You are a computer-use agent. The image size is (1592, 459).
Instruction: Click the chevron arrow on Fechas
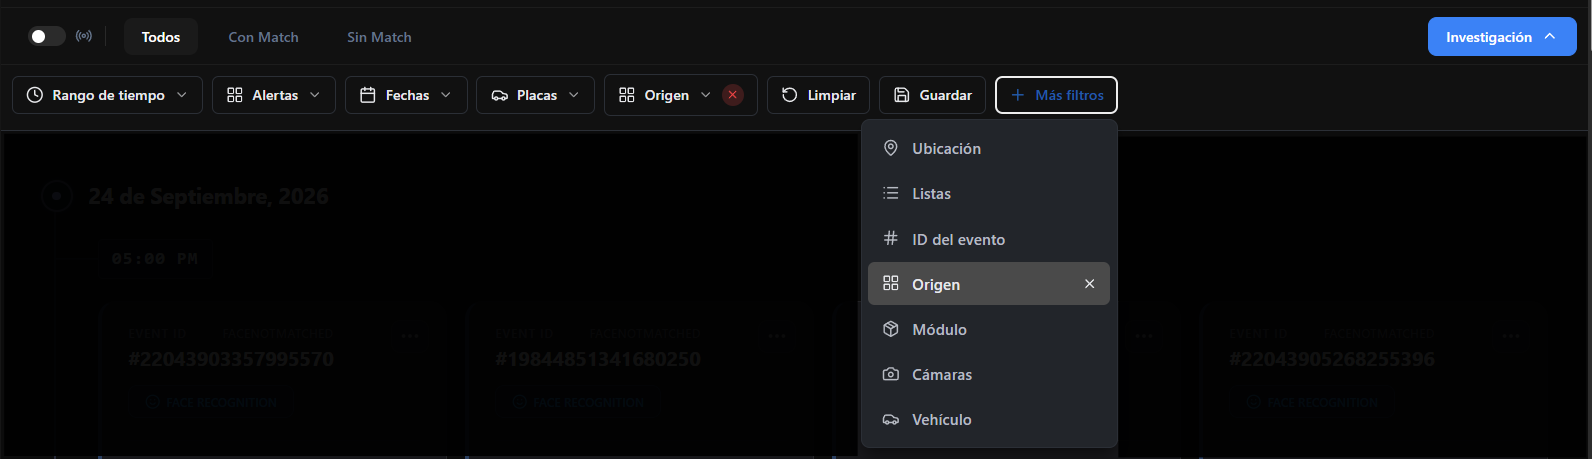pos(446,95)
